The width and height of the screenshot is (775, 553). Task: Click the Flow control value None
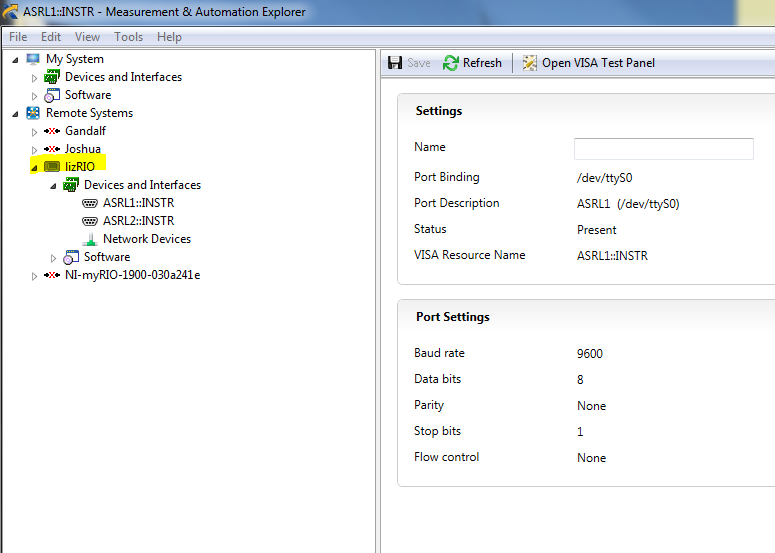[x=591, y=458]
